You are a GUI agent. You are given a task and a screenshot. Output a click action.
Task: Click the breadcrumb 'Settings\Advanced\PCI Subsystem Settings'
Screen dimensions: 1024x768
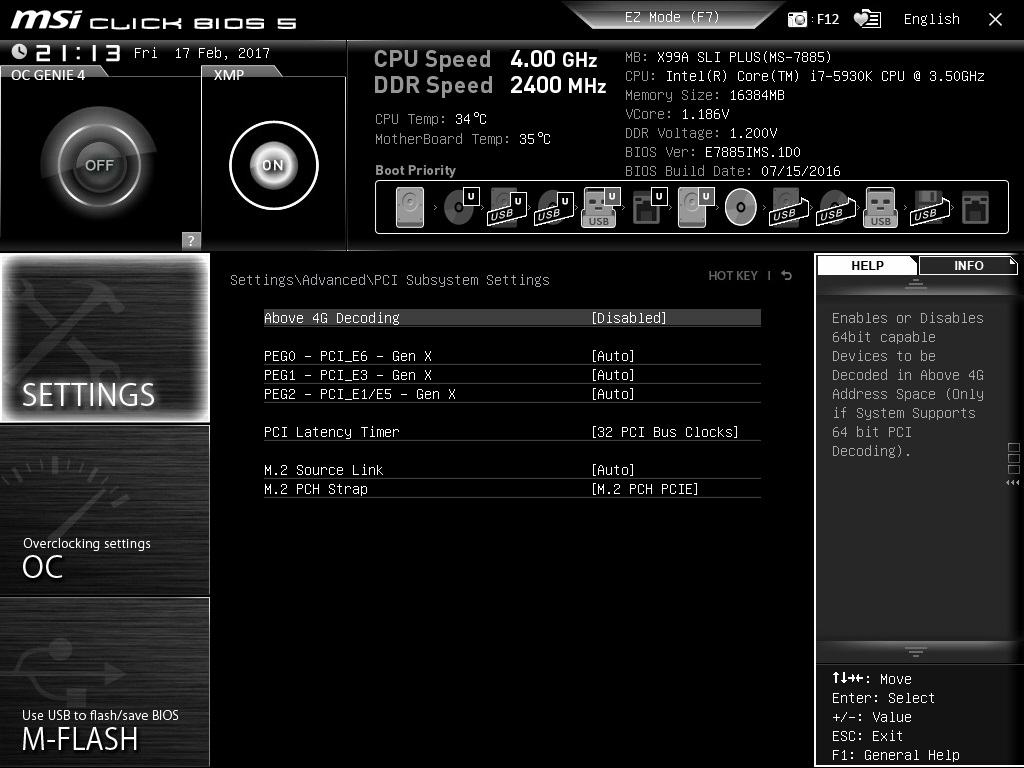click(389, 280)
